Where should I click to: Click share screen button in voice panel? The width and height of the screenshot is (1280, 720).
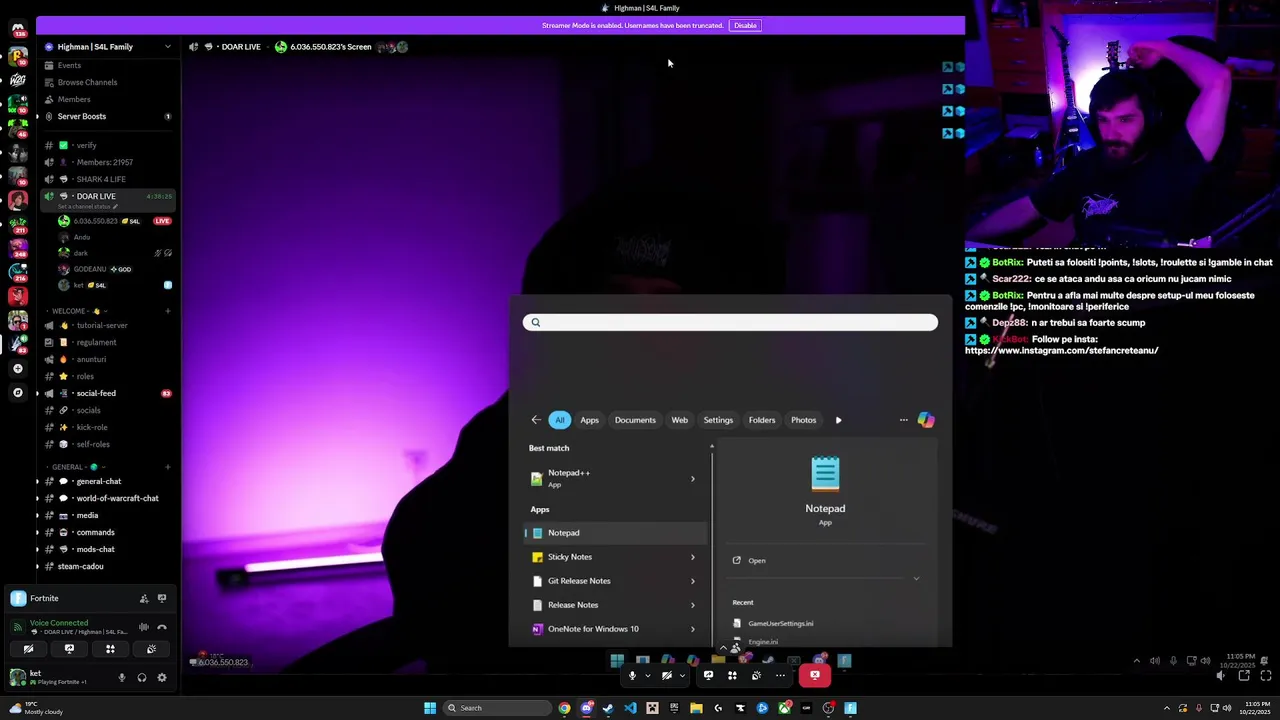pos(69,649)
